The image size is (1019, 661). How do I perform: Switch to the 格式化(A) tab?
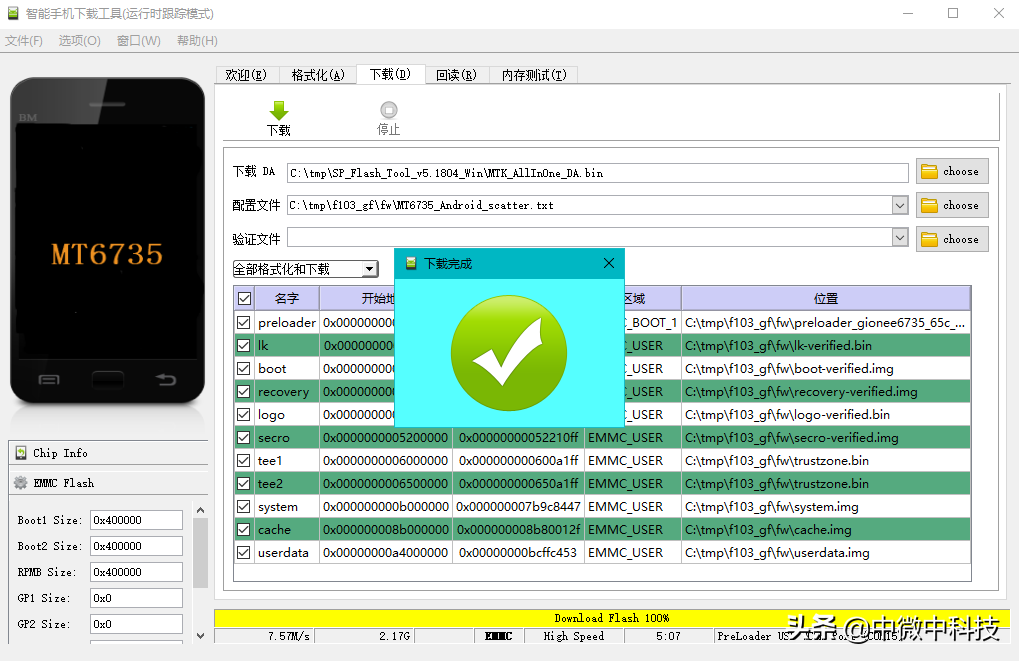tap(319, 74)
